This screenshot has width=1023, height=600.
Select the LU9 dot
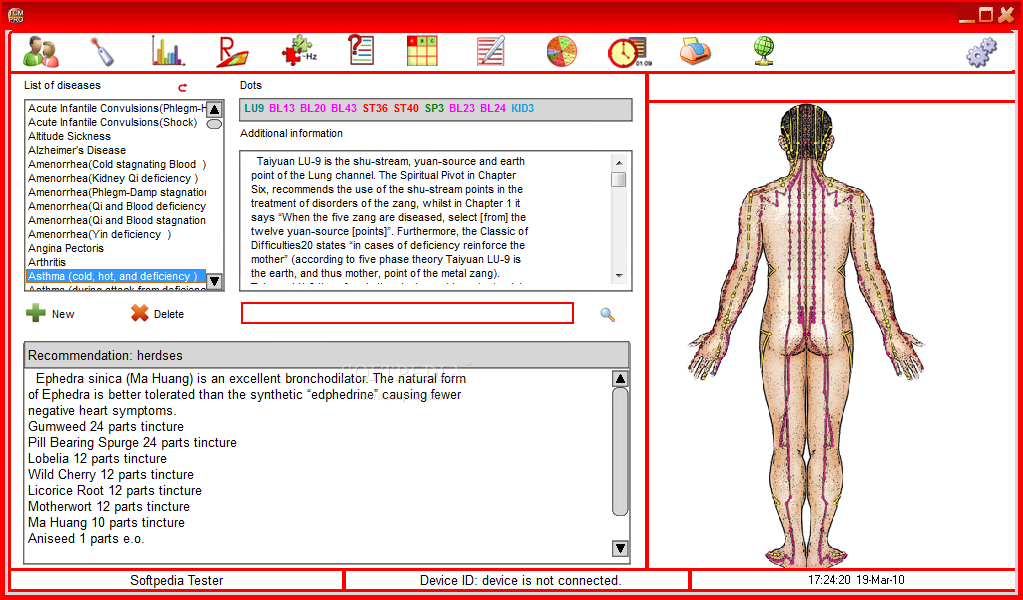click(x=254, y=108)
